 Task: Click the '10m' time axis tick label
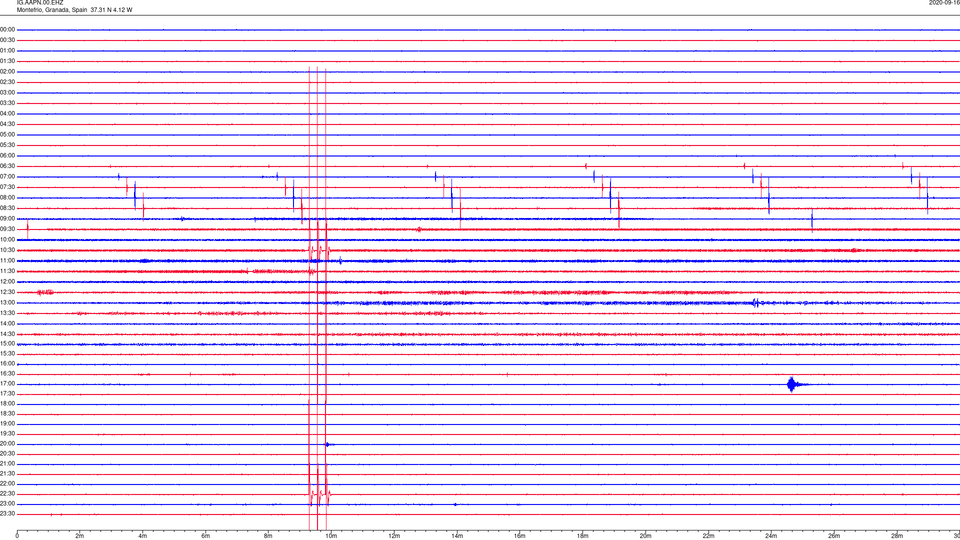[331, 536]
